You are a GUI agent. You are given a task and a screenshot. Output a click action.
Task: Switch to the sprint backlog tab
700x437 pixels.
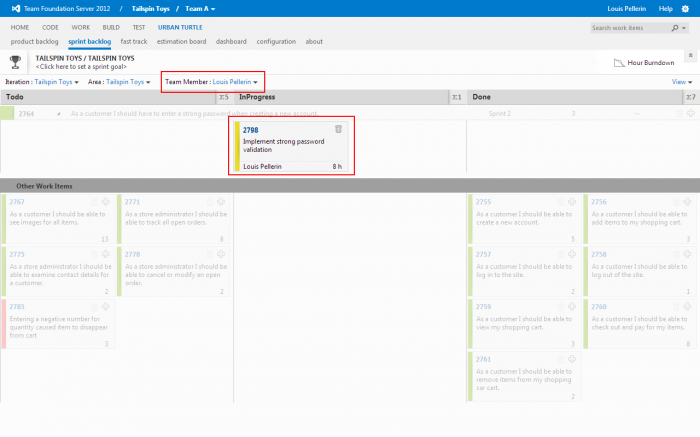point(89,42)
